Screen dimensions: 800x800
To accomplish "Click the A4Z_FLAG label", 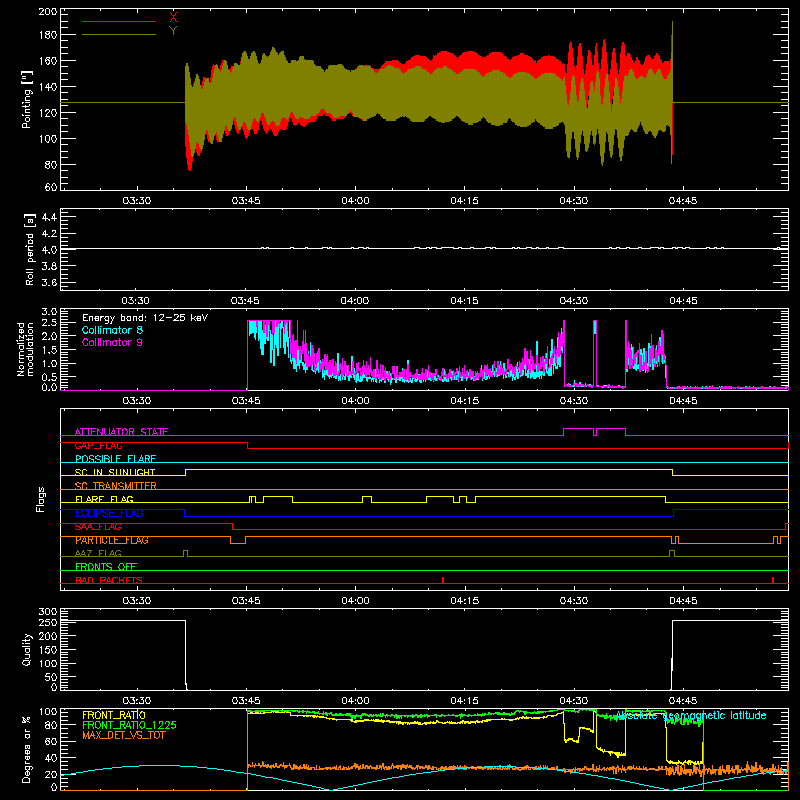I will (x=98, y=553).
